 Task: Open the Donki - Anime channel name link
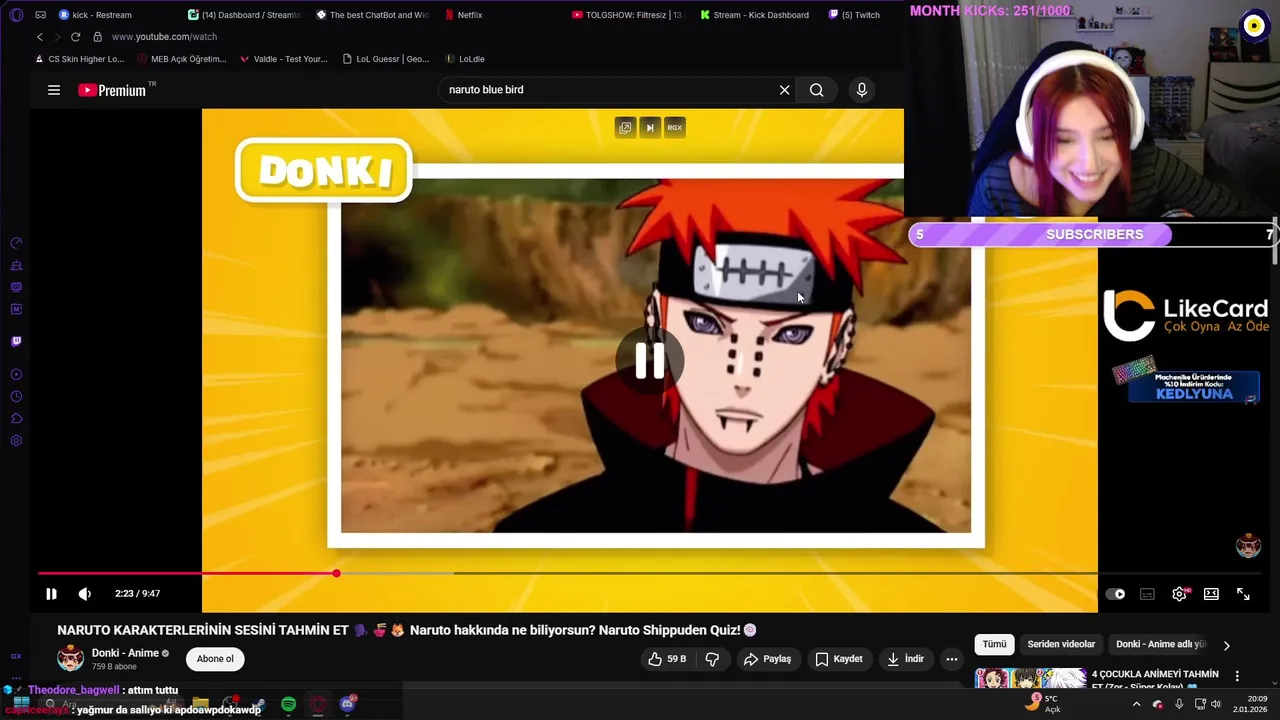125,653
